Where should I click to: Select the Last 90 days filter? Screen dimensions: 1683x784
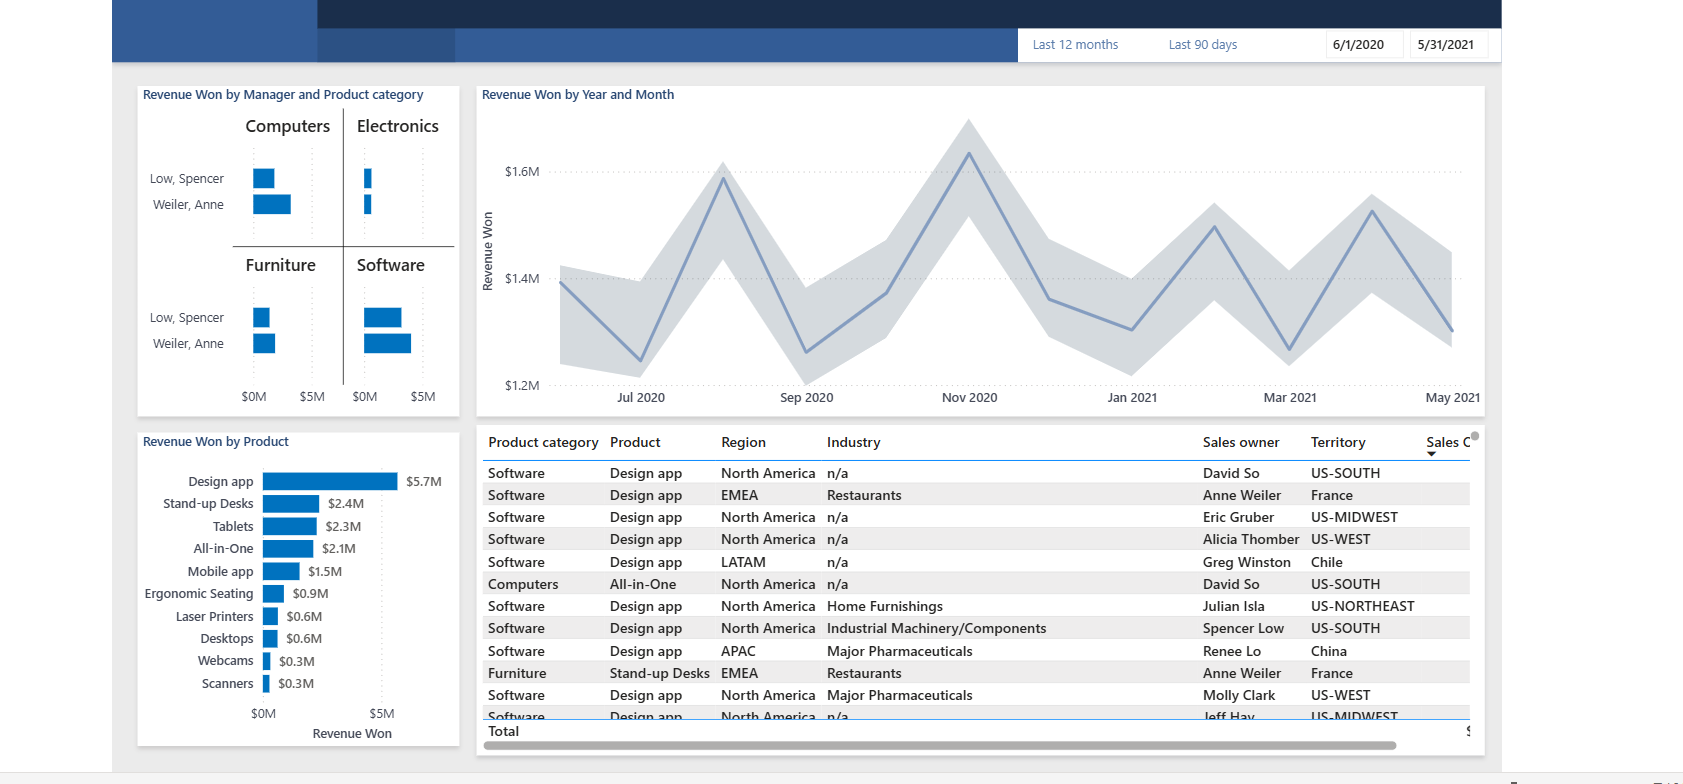click(1202, 45)
